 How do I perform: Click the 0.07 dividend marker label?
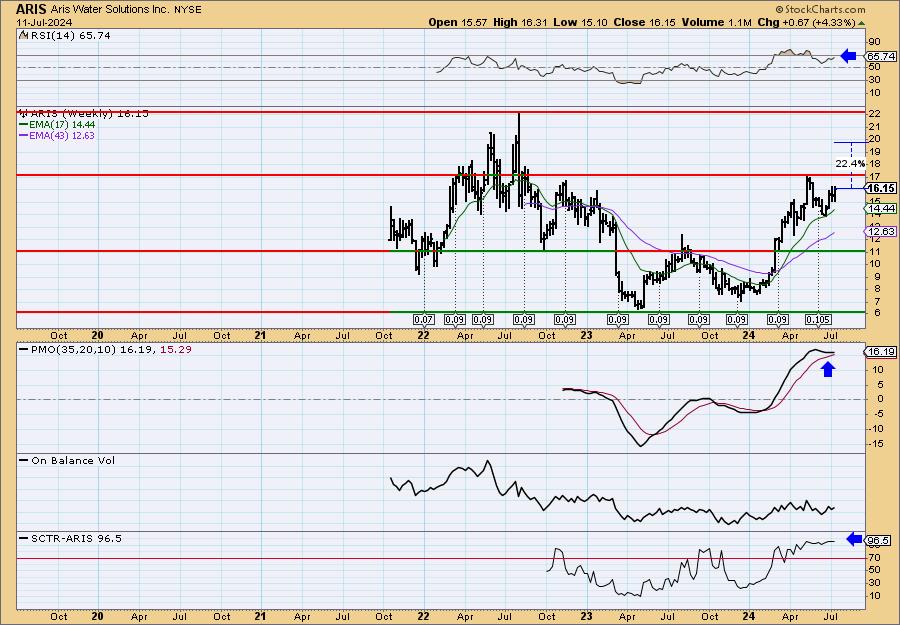424,320
